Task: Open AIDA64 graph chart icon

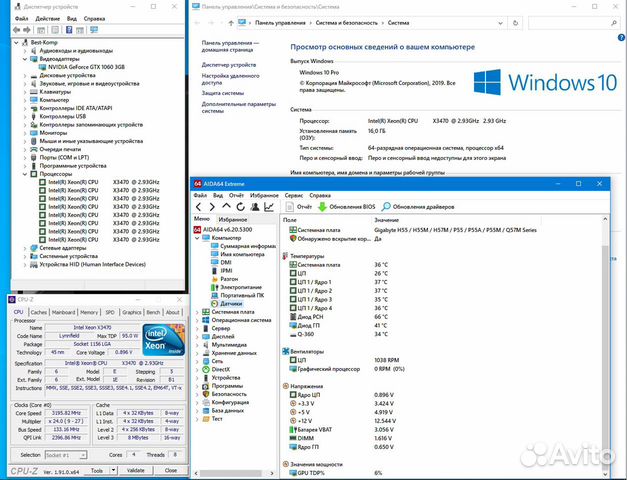Action: 269,207
